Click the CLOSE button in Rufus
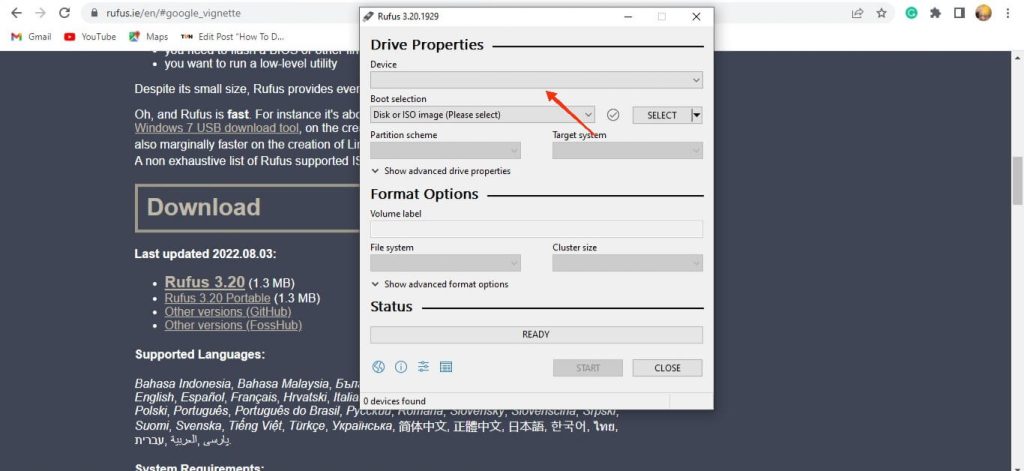Viewport: 1024px width, 471px height. 667,368
